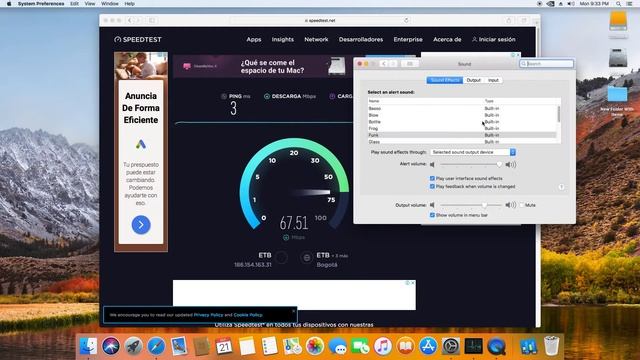The width and height of the screenshot is (640, 360).
Task: Toggle Show volume in menu bar
Action: coord(432,215)
